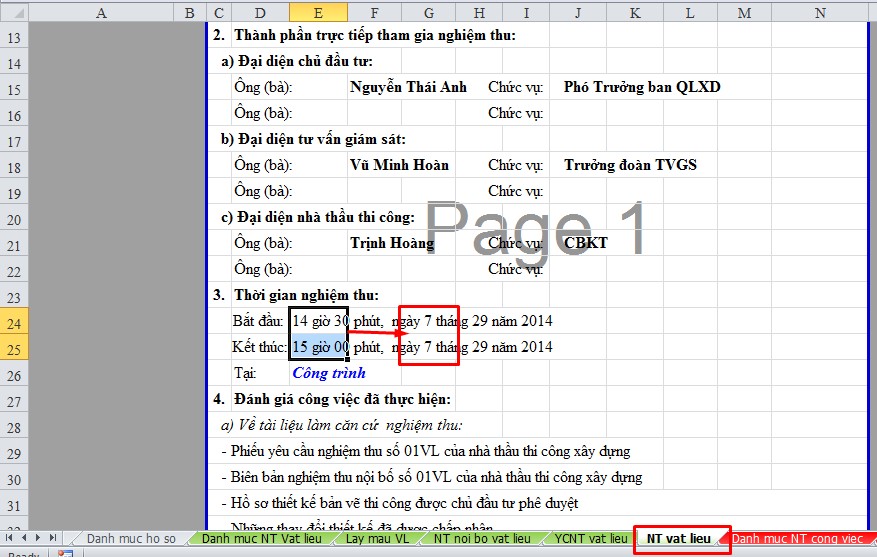The width and height of the screenshot is (877, 557).
Task: Open the YCNT vat lieu sheet tab
Action: pos(591,538)
